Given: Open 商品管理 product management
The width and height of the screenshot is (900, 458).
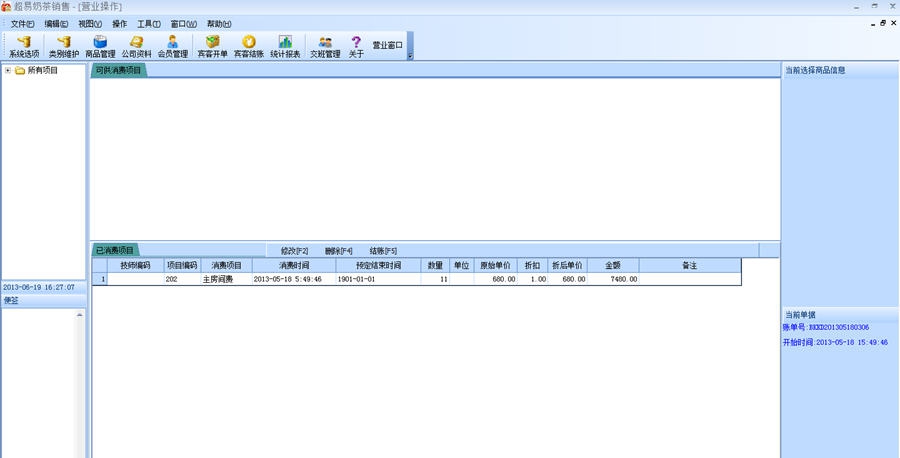Looking at the screenshot, I should (100, 46).
